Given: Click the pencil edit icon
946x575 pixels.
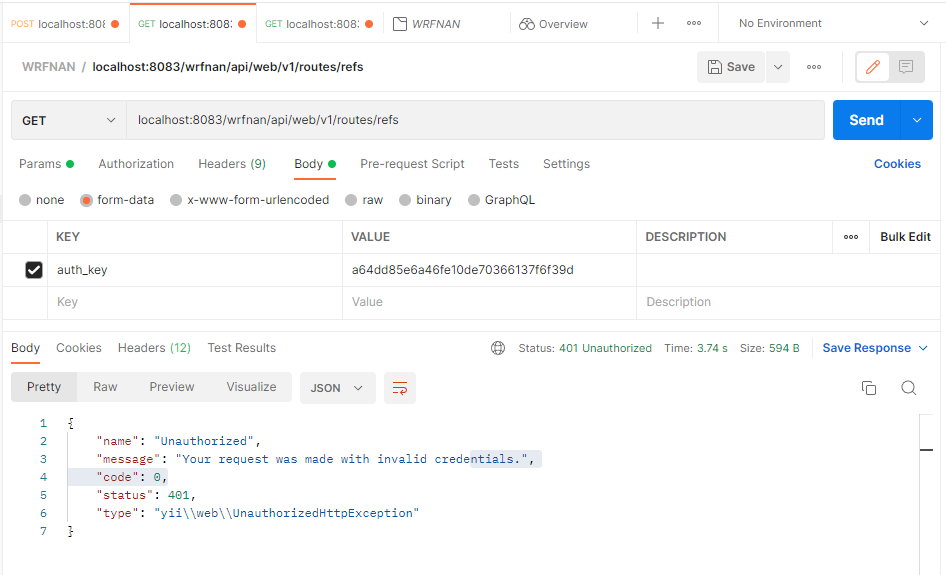Looking at the screenshot, I should point(873,67).
